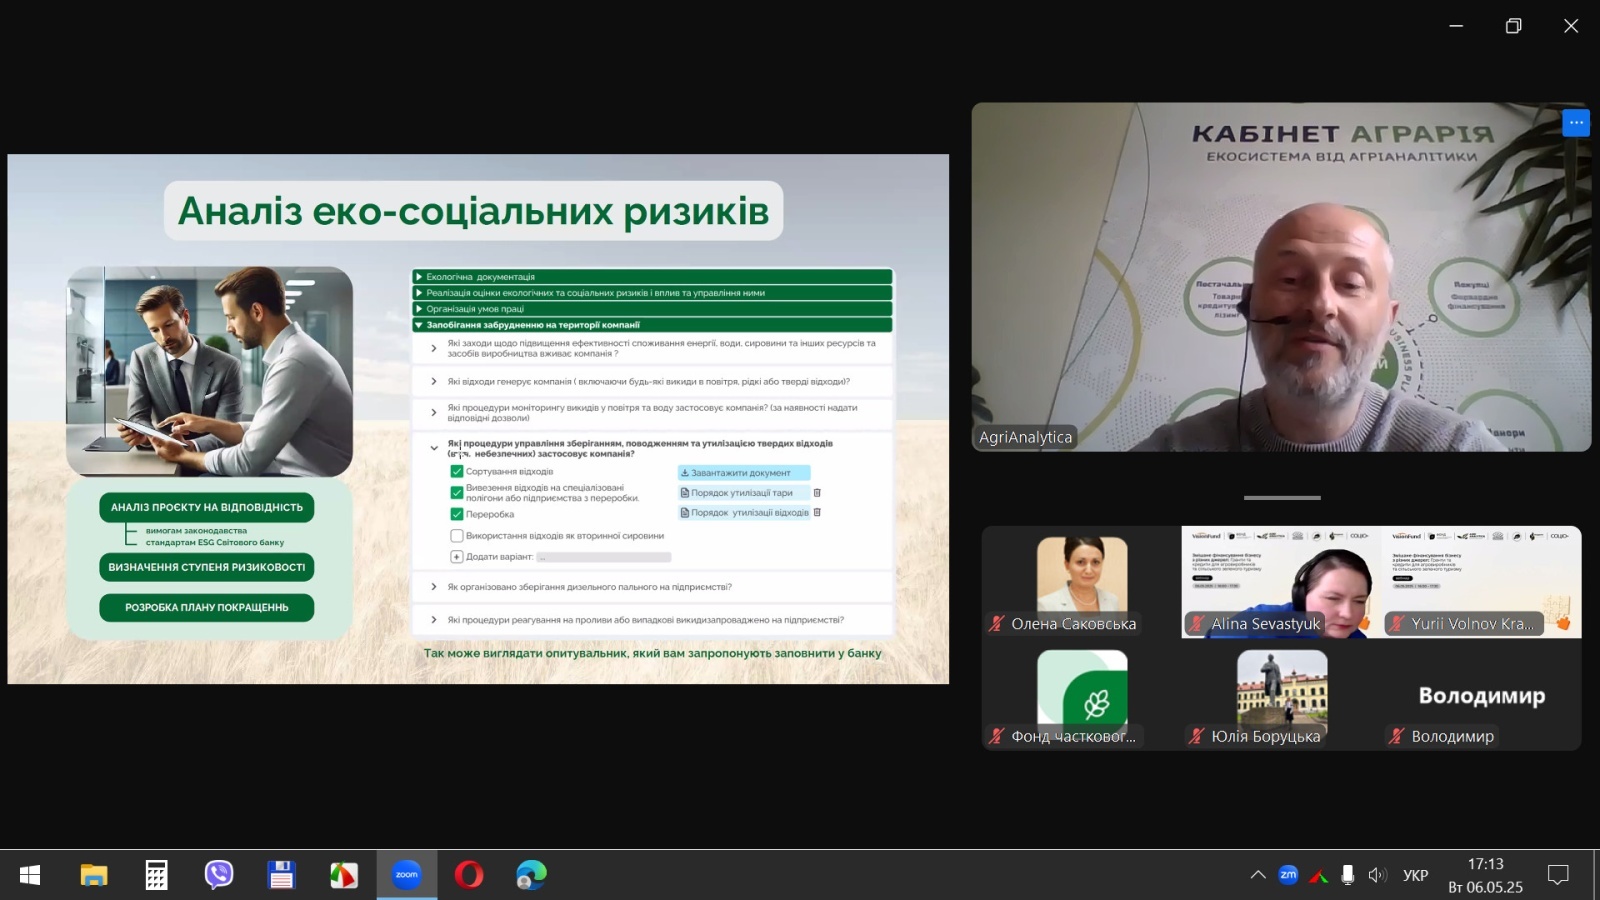Click plus icon beside 'Додати варіант'
This screenshot has width=1600, height=900.
click(457, 557)
